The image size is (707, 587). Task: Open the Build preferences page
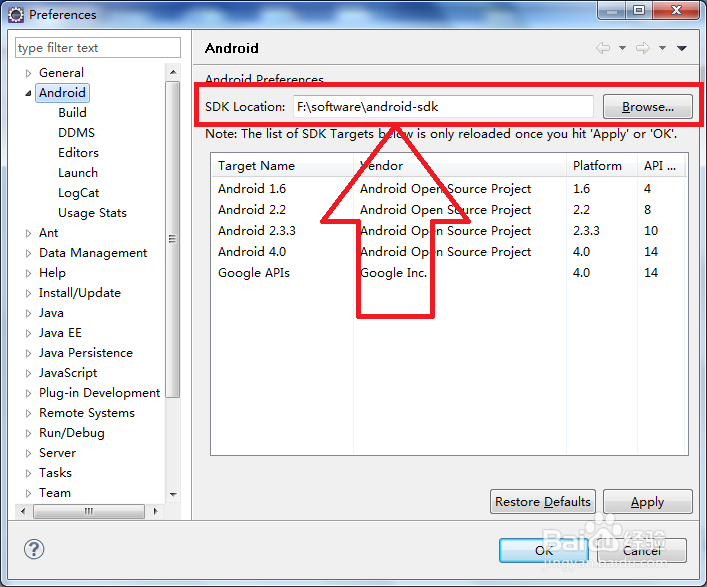click(x=72, y=113)
